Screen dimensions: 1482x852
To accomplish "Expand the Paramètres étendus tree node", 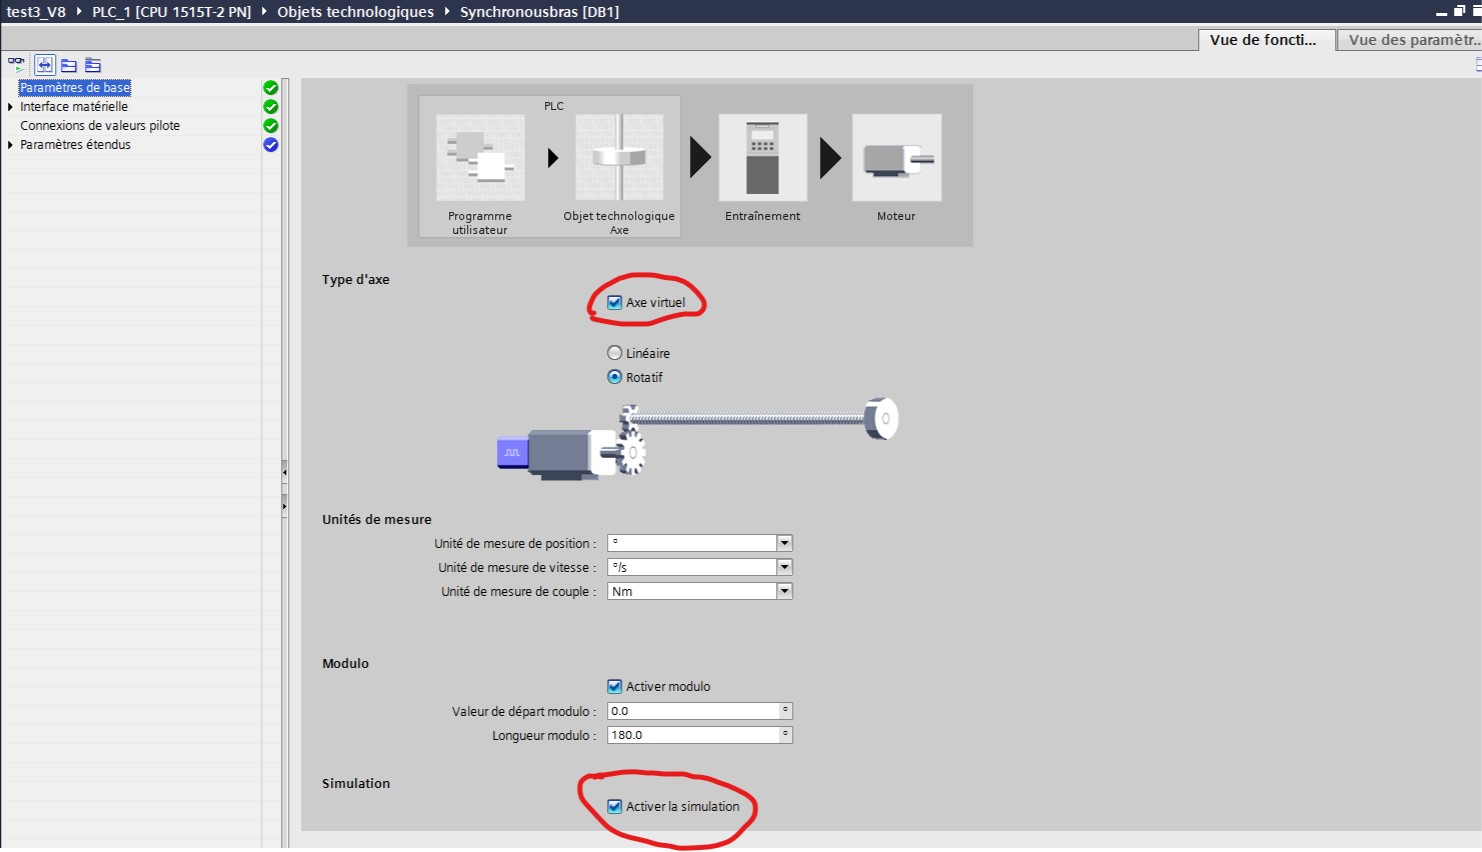I will coord(10,145).
